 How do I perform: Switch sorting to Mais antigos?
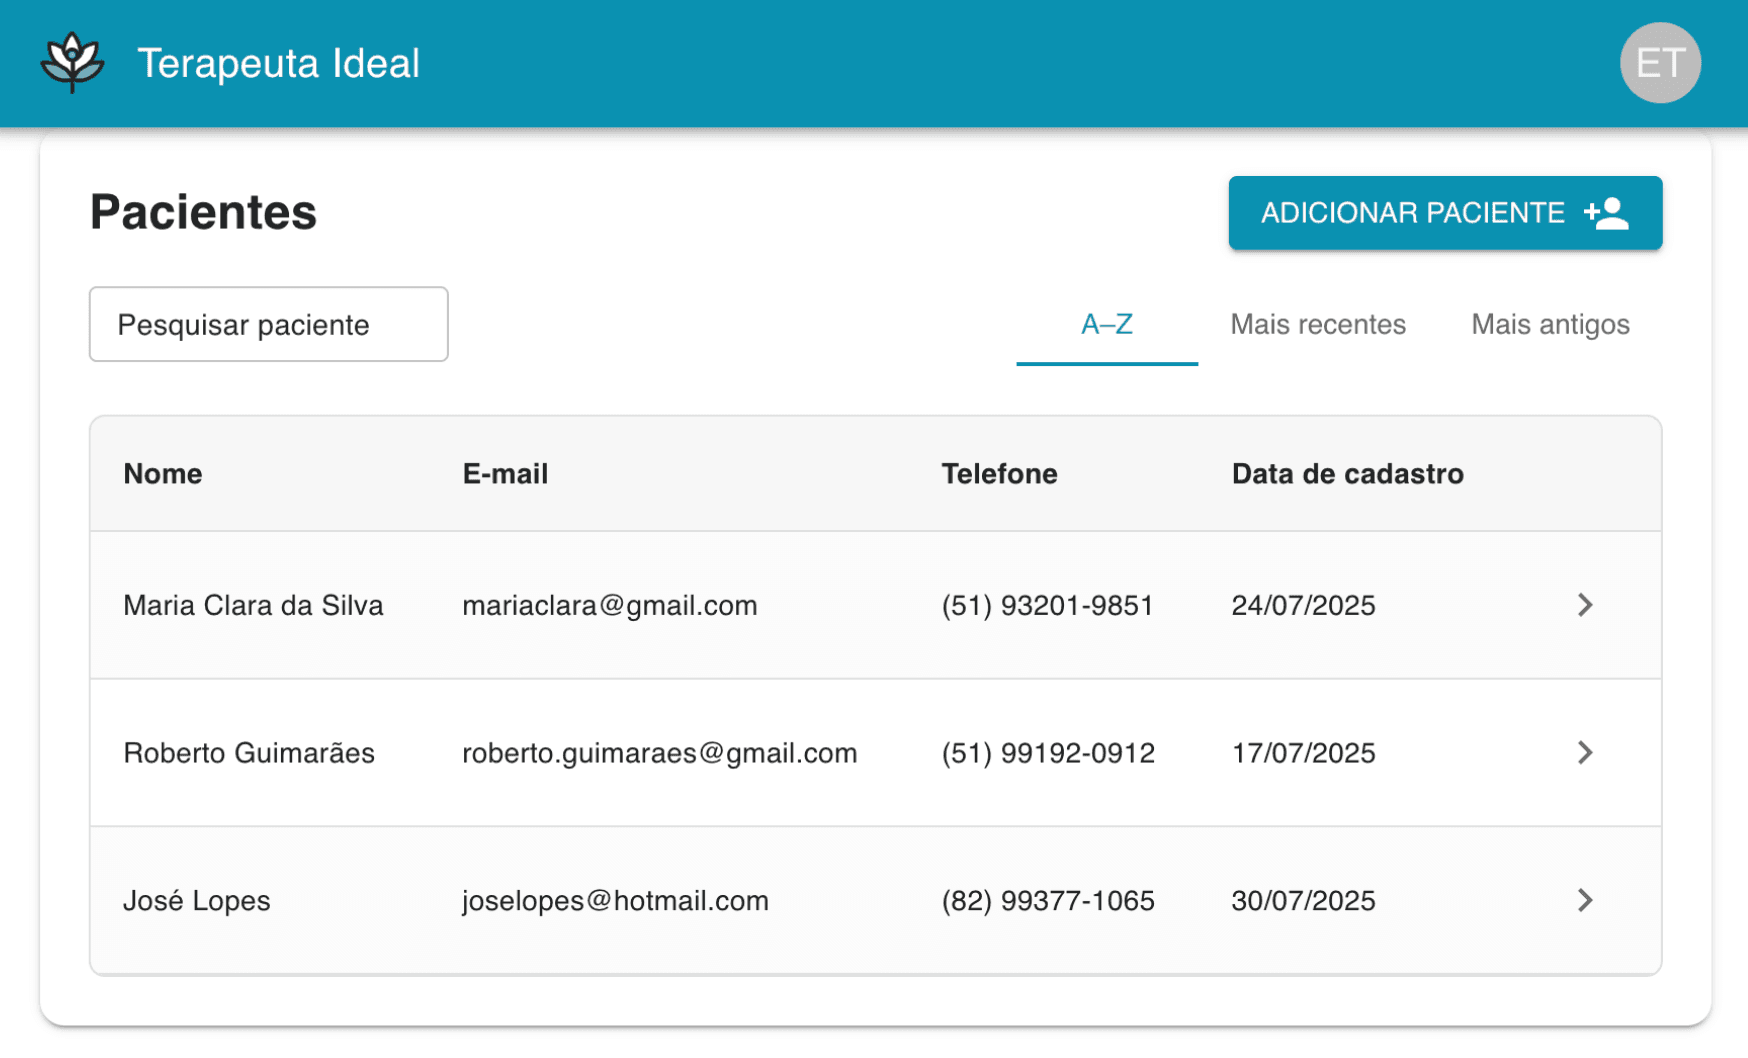(x=1550, y=324)
